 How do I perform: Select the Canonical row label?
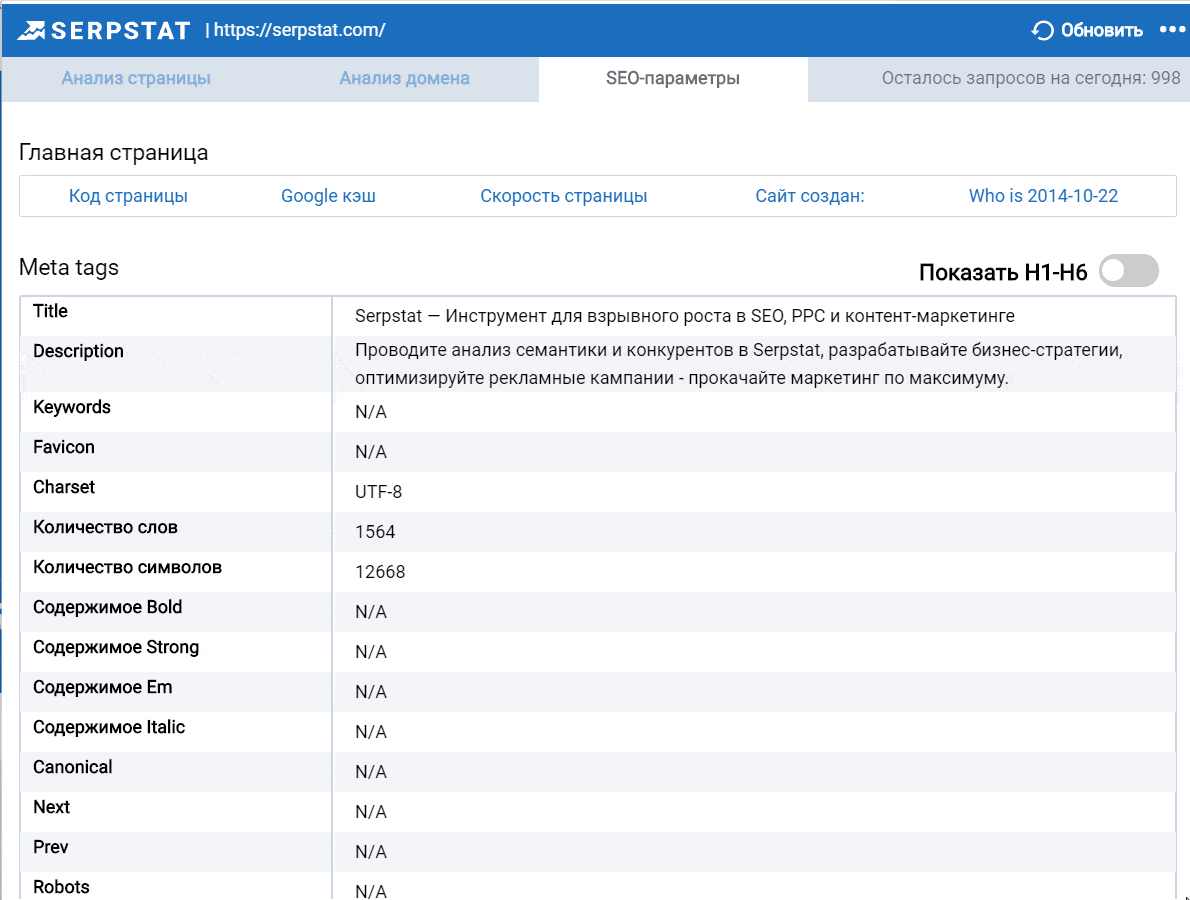click(73, 767)
